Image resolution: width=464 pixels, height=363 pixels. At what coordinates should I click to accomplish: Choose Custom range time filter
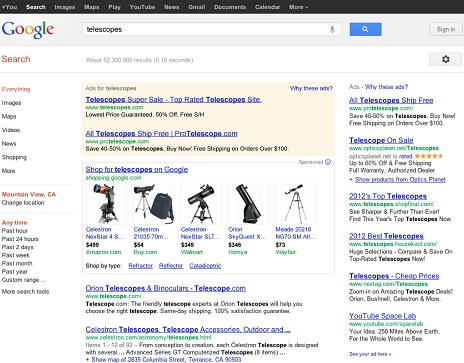click(x=23, y=280)
